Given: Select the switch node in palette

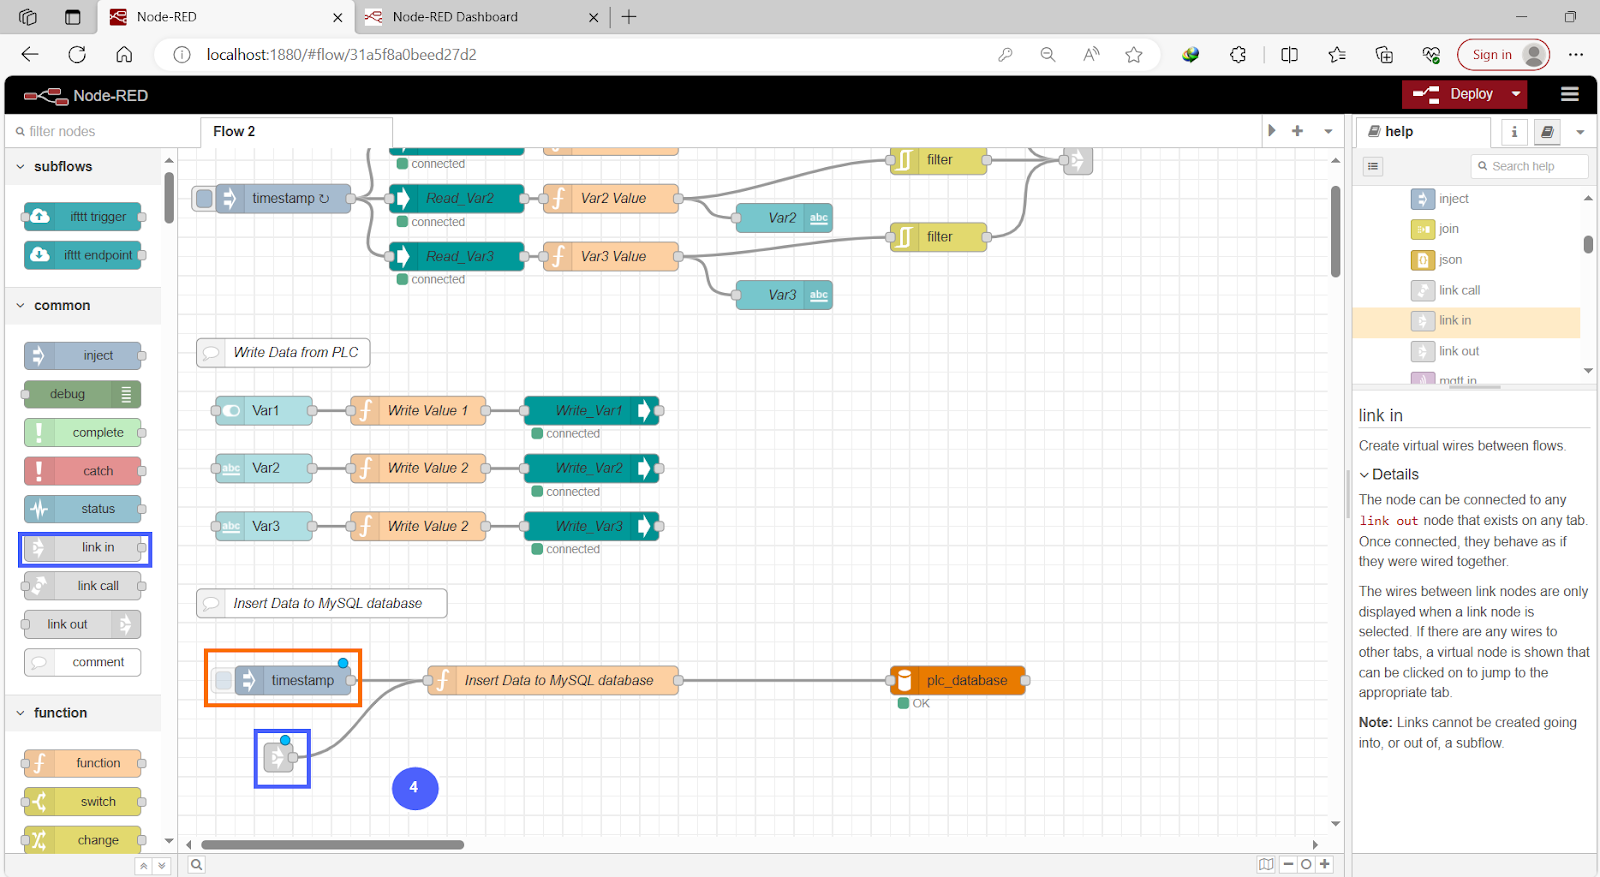Looking at the screenshot, I should pyautogui.click(x=83, y=802).
